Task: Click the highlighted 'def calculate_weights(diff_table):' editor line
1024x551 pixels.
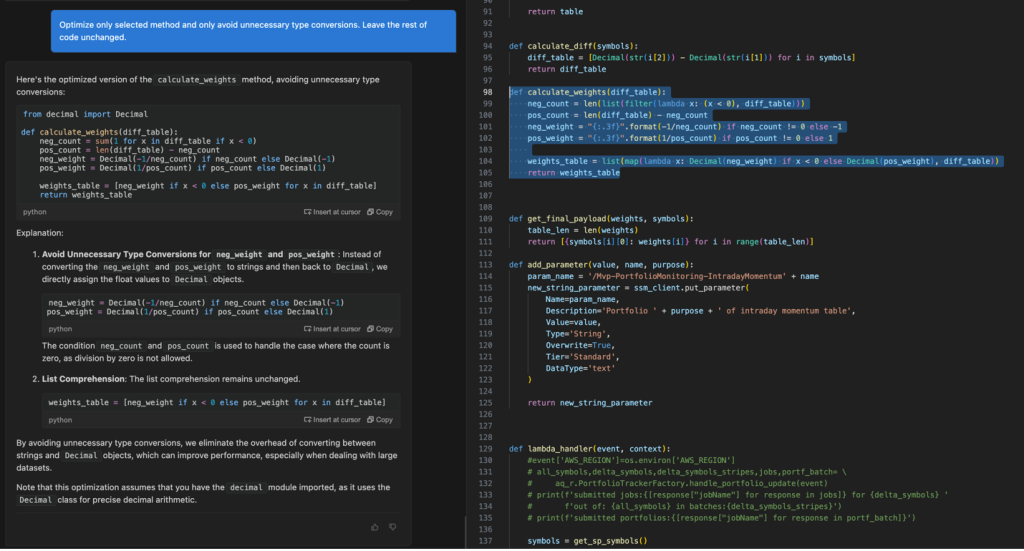Action: point(588,92)
